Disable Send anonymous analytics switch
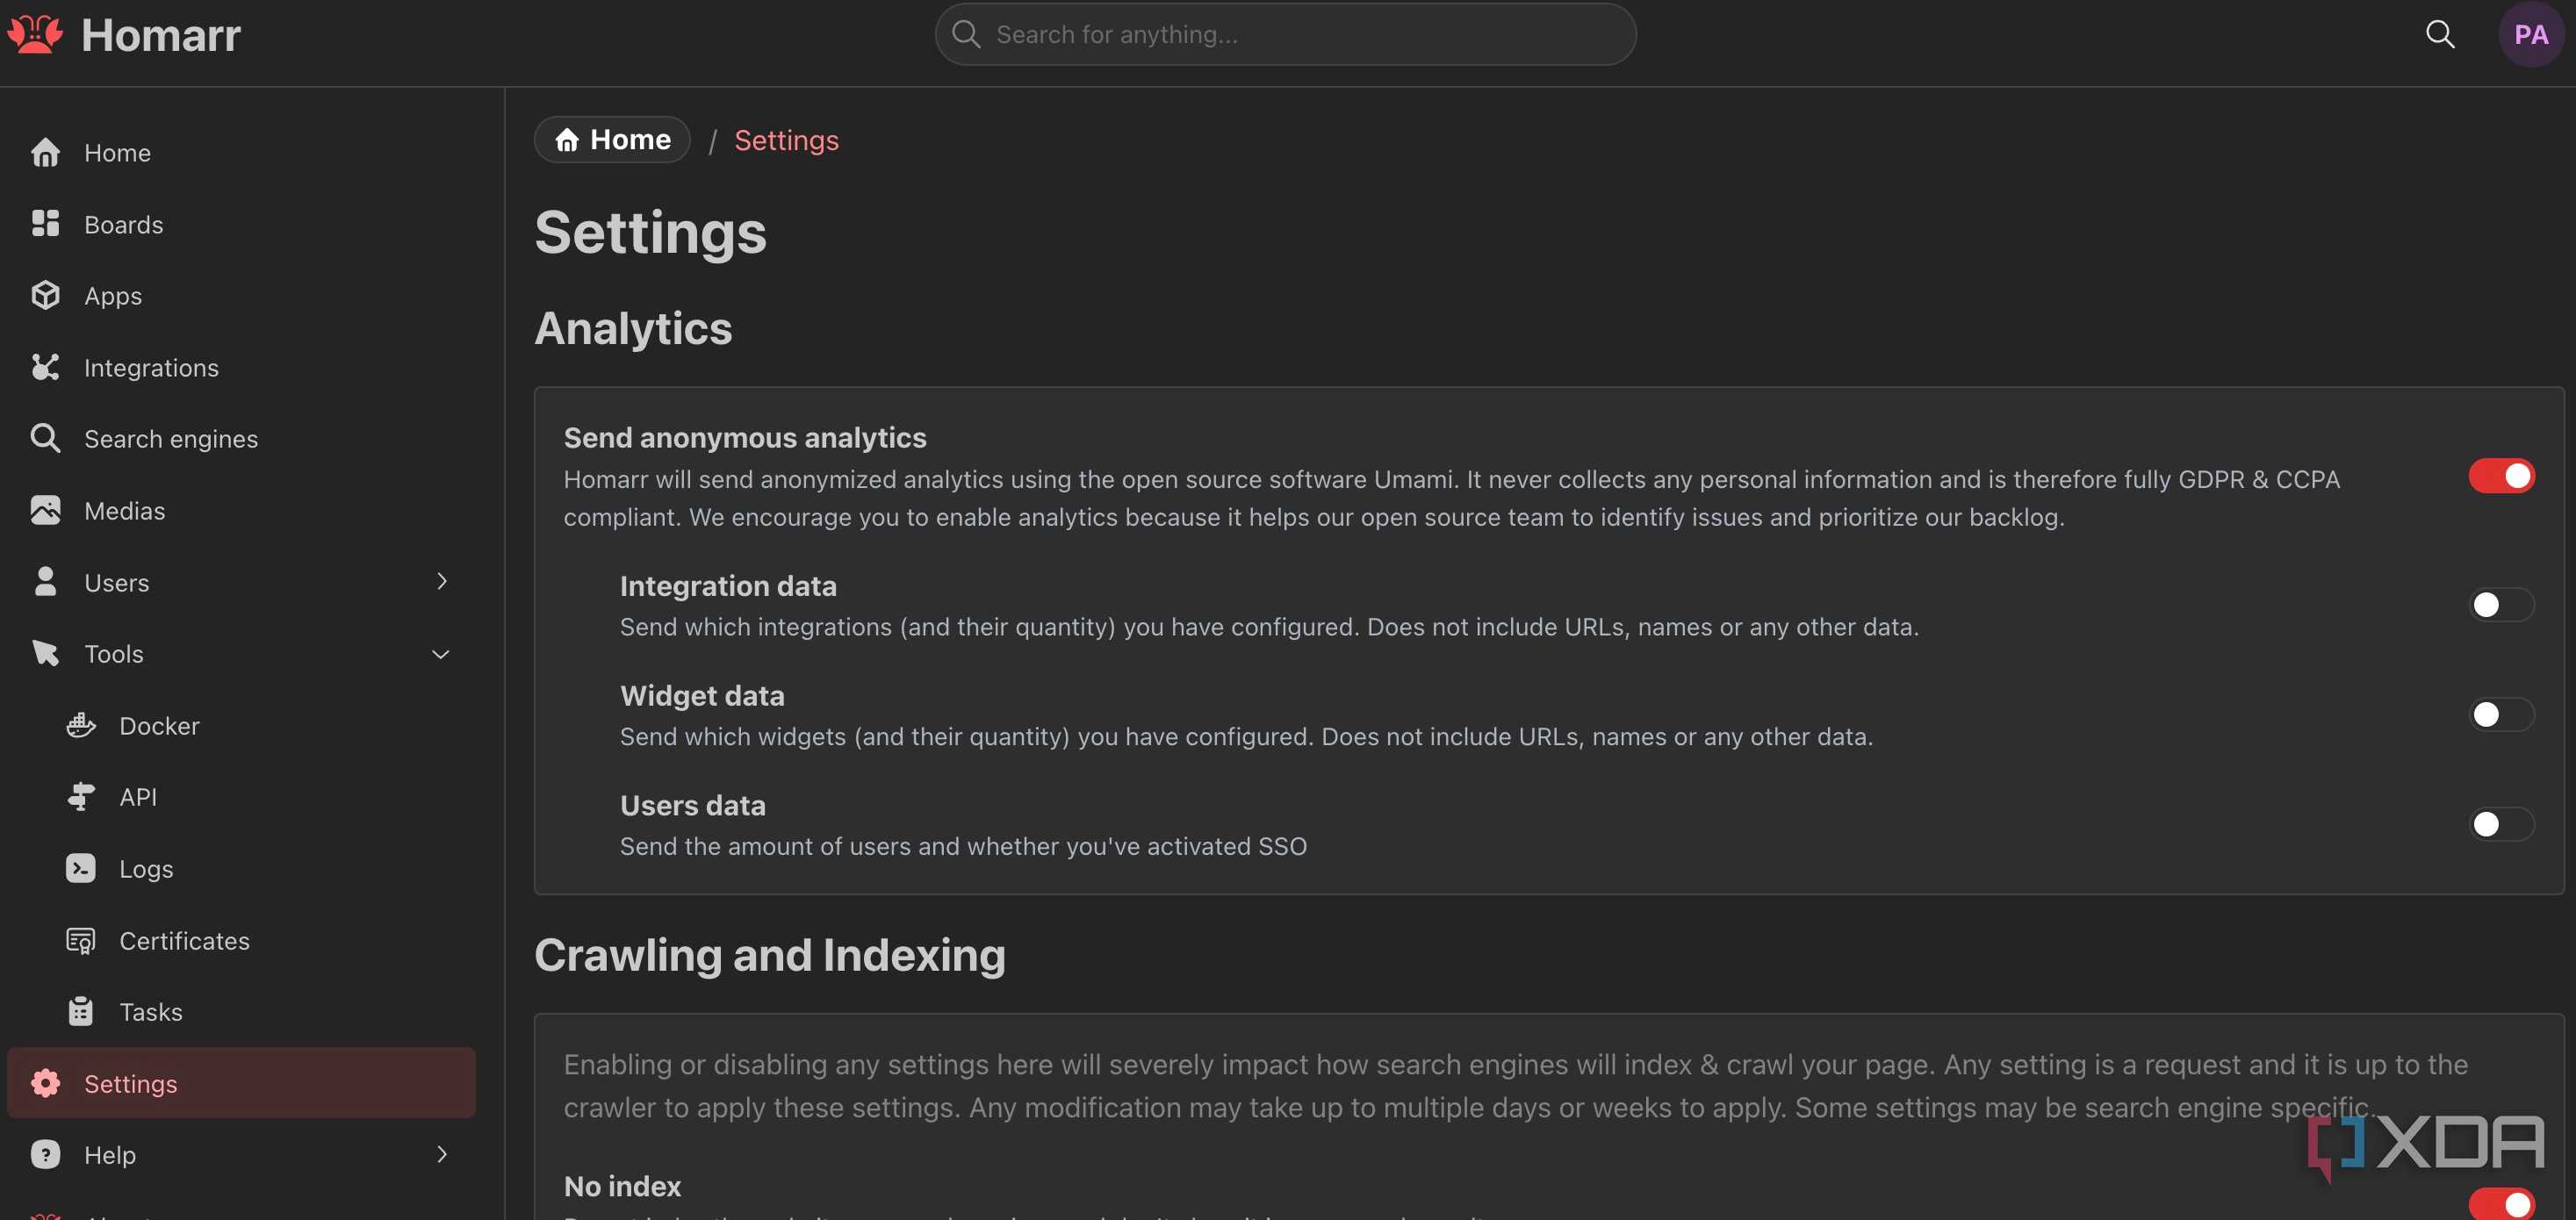Screen dimensions: 2576x1220 coord(2501,476)
